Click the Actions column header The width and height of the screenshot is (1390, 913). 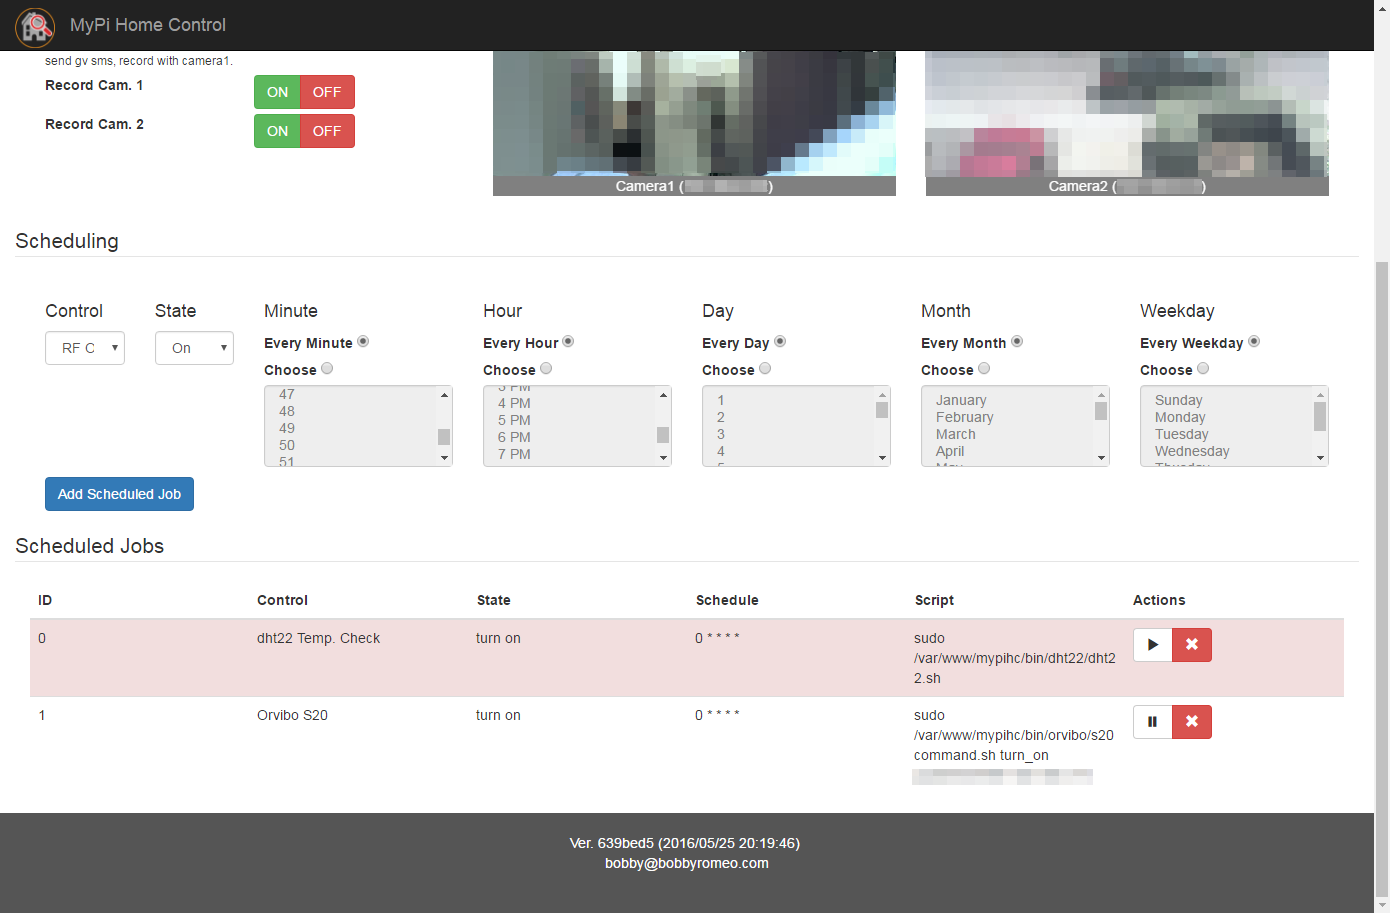coord(1159,600)
